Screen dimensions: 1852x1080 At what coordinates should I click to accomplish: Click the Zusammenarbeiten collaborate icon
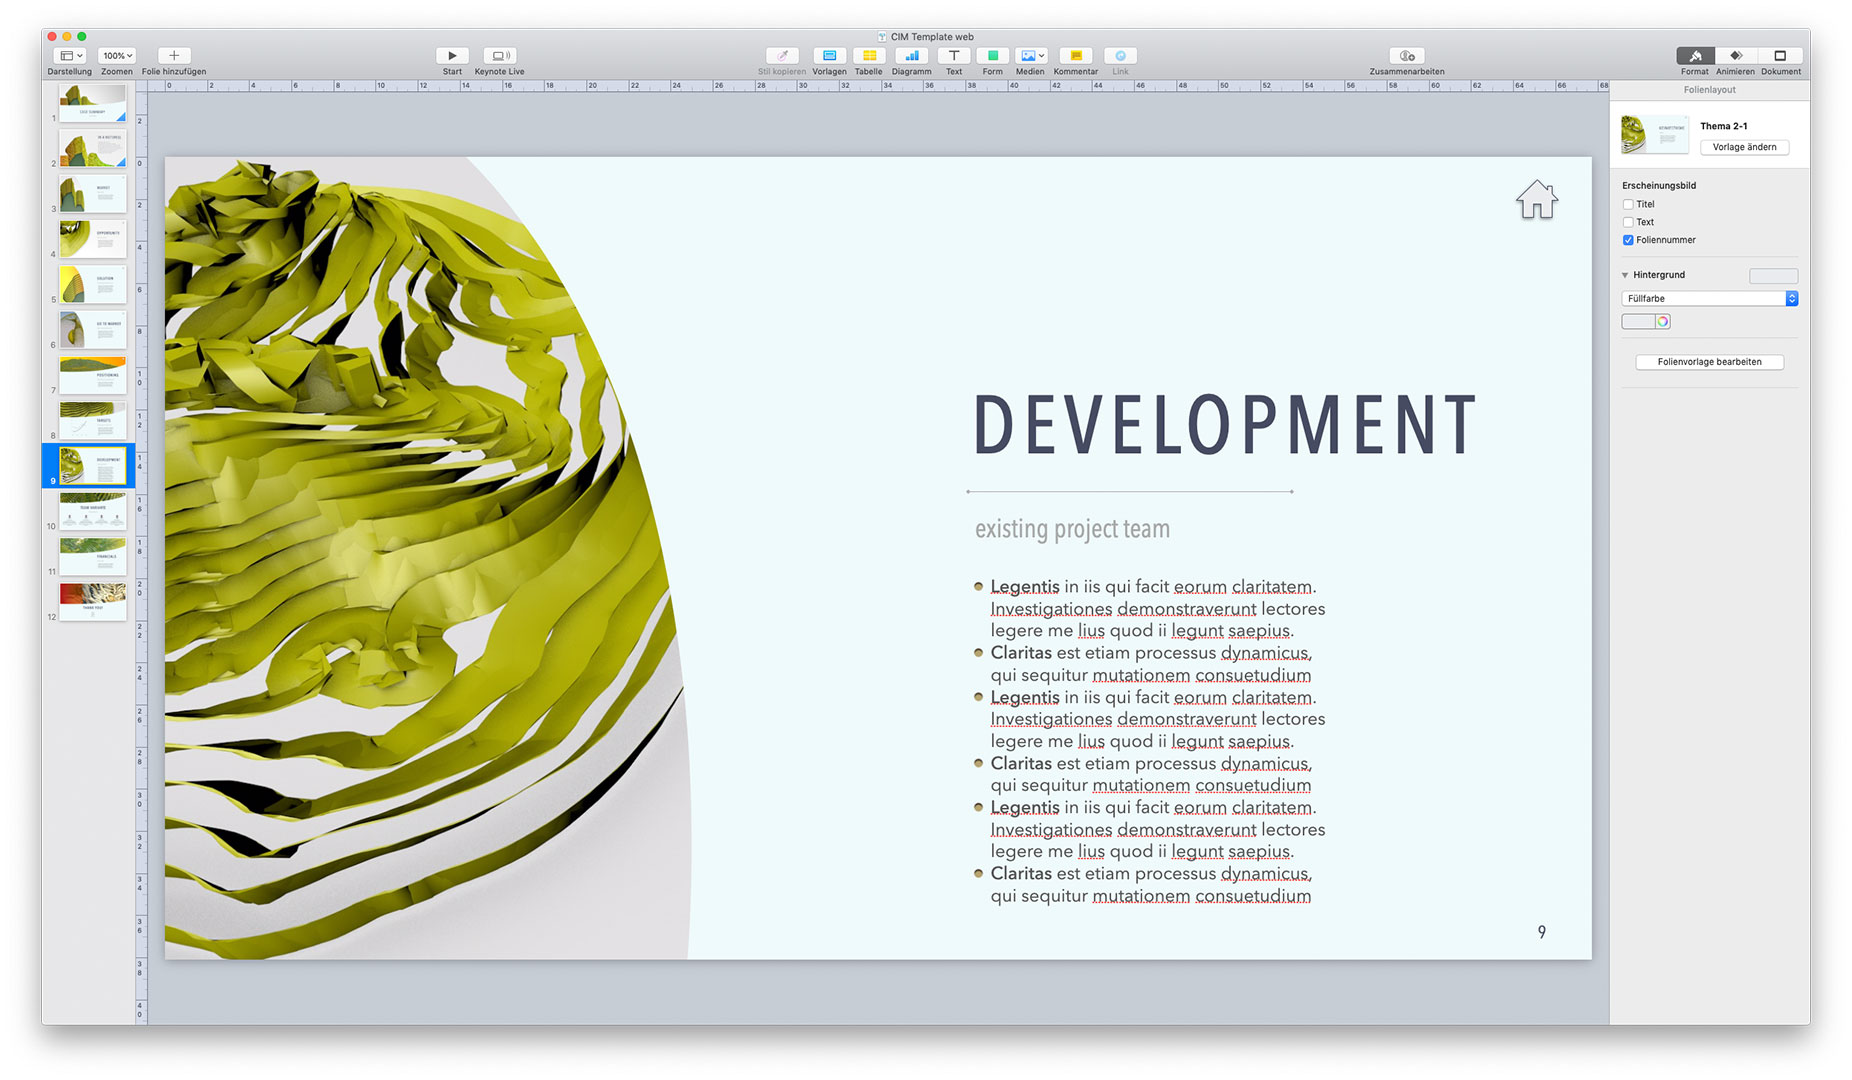pyautogui.click(x=1407, y=56)
